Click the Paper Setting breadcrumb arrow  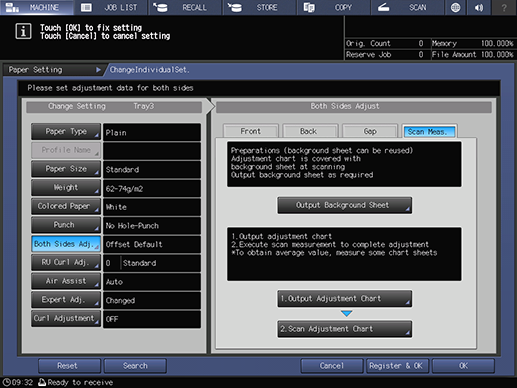pos(98,70)
